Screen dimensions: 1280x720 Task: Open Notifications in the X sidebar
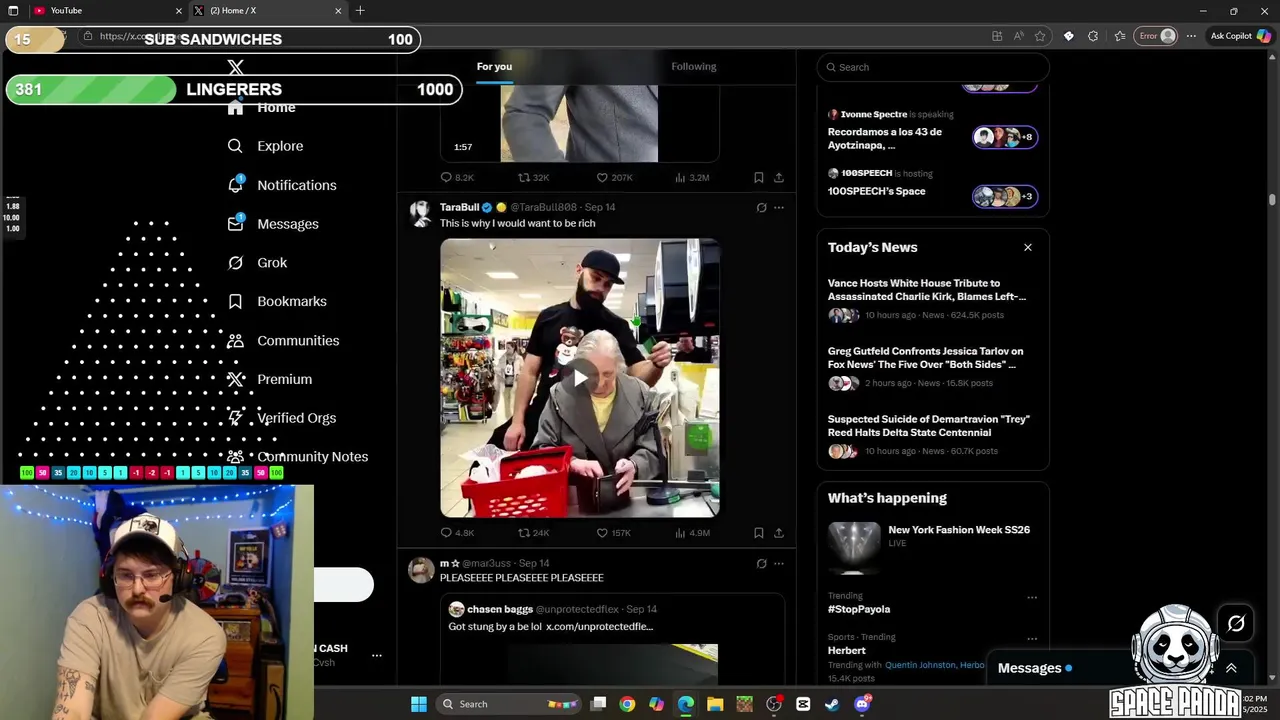[x=282, y=185]
